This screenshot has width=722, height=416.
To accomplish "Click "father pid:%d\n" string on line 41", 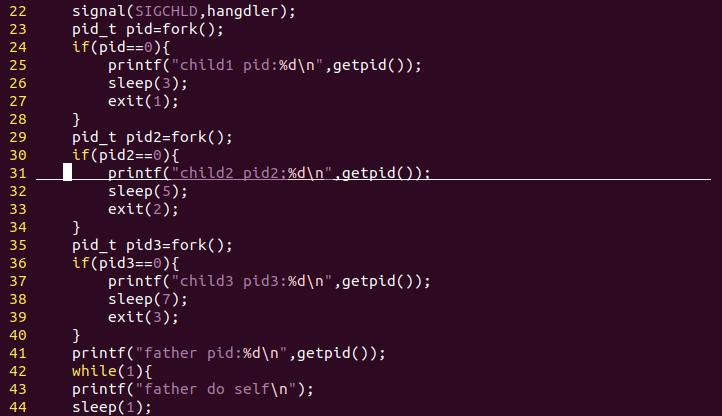I will pyautogui.click(x=211, y=353).
